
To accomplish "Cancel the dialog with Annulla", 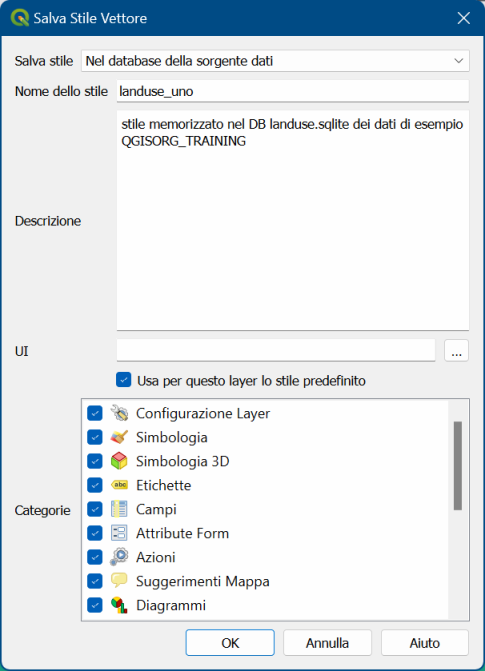I will coord(327,643).
